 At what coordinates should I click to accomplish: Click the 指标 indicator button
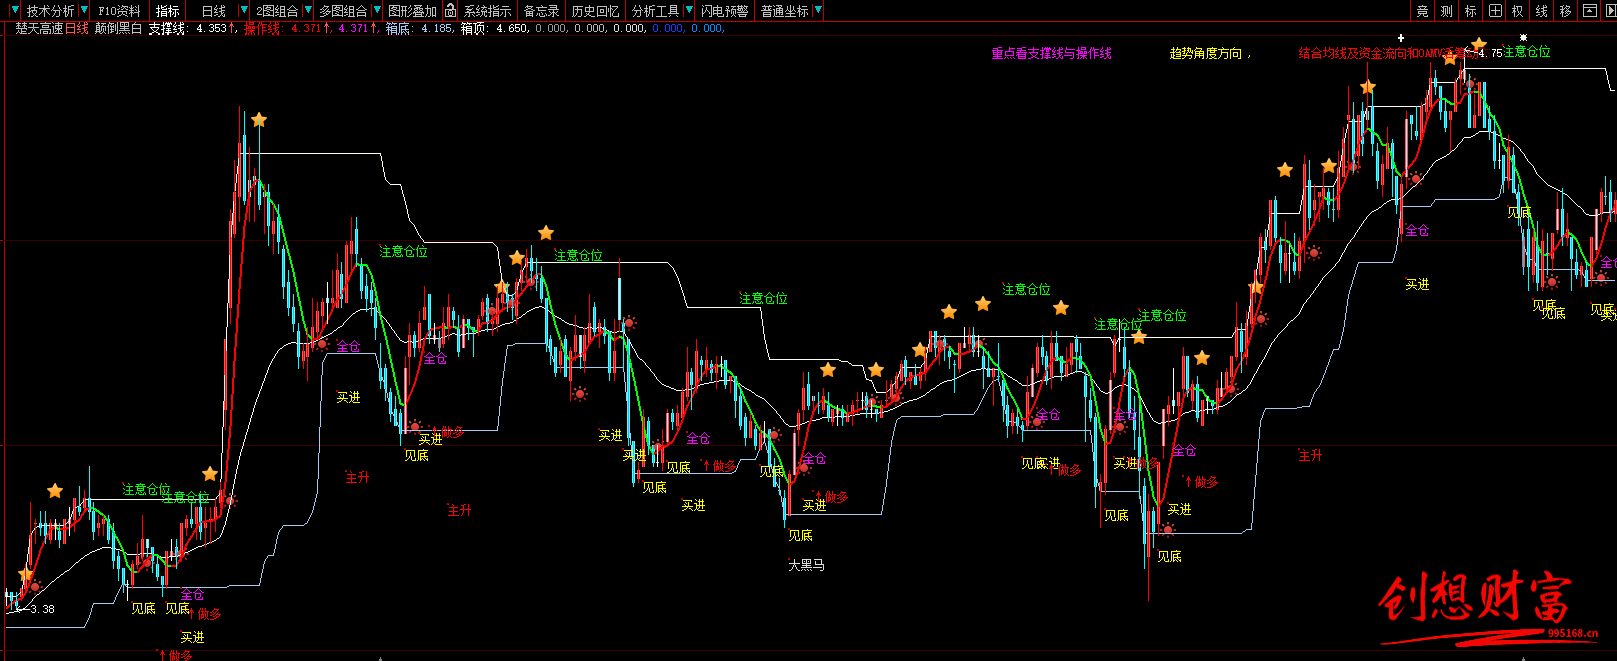click(x=167, y=11)
